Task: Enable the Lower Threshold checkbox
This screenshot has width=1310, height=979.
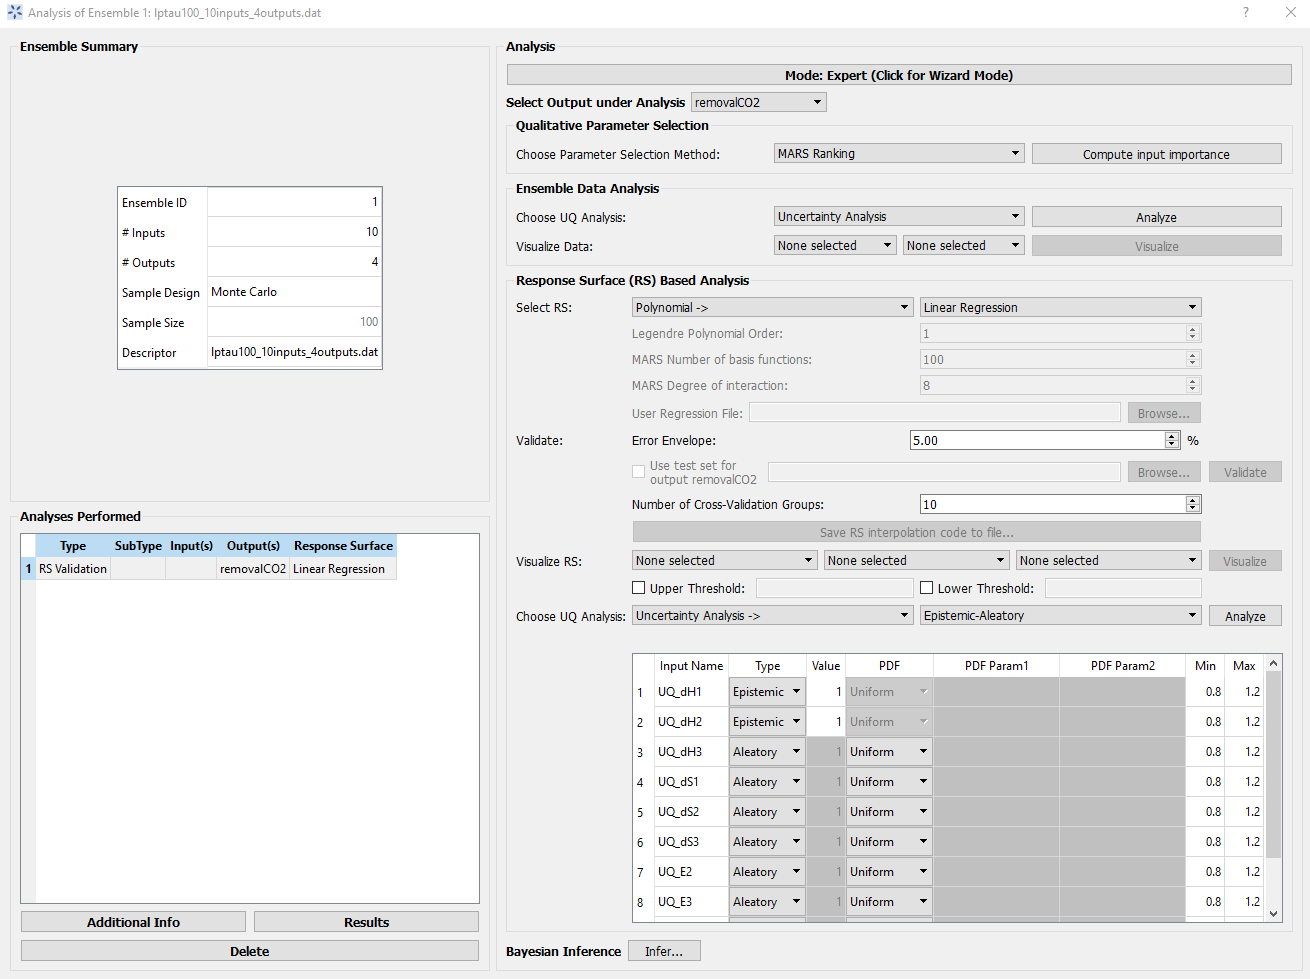Action: click(927, 588)
